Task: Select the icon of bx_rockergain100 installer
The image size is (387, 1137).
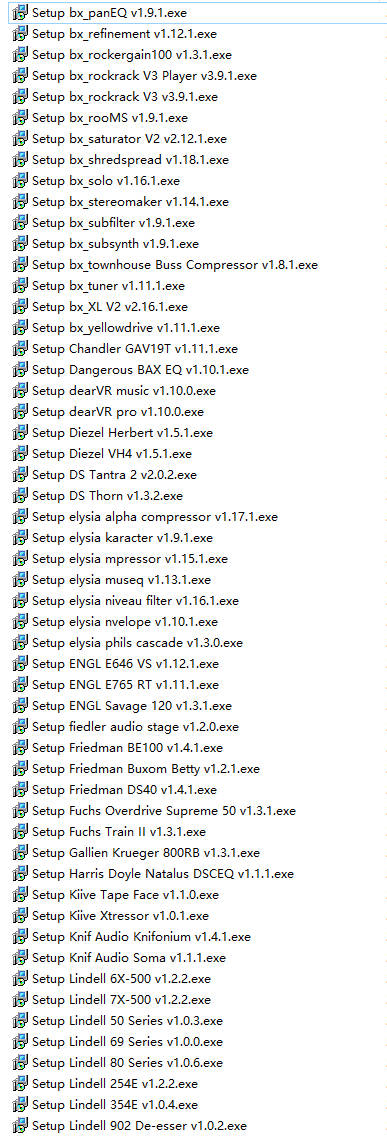Action: pyautogui.click(x=20, y=54)
